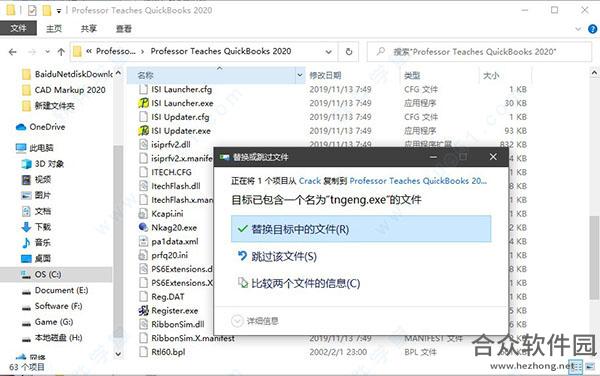Open the ISI Launcher.exe application icon

click(143, 103)
